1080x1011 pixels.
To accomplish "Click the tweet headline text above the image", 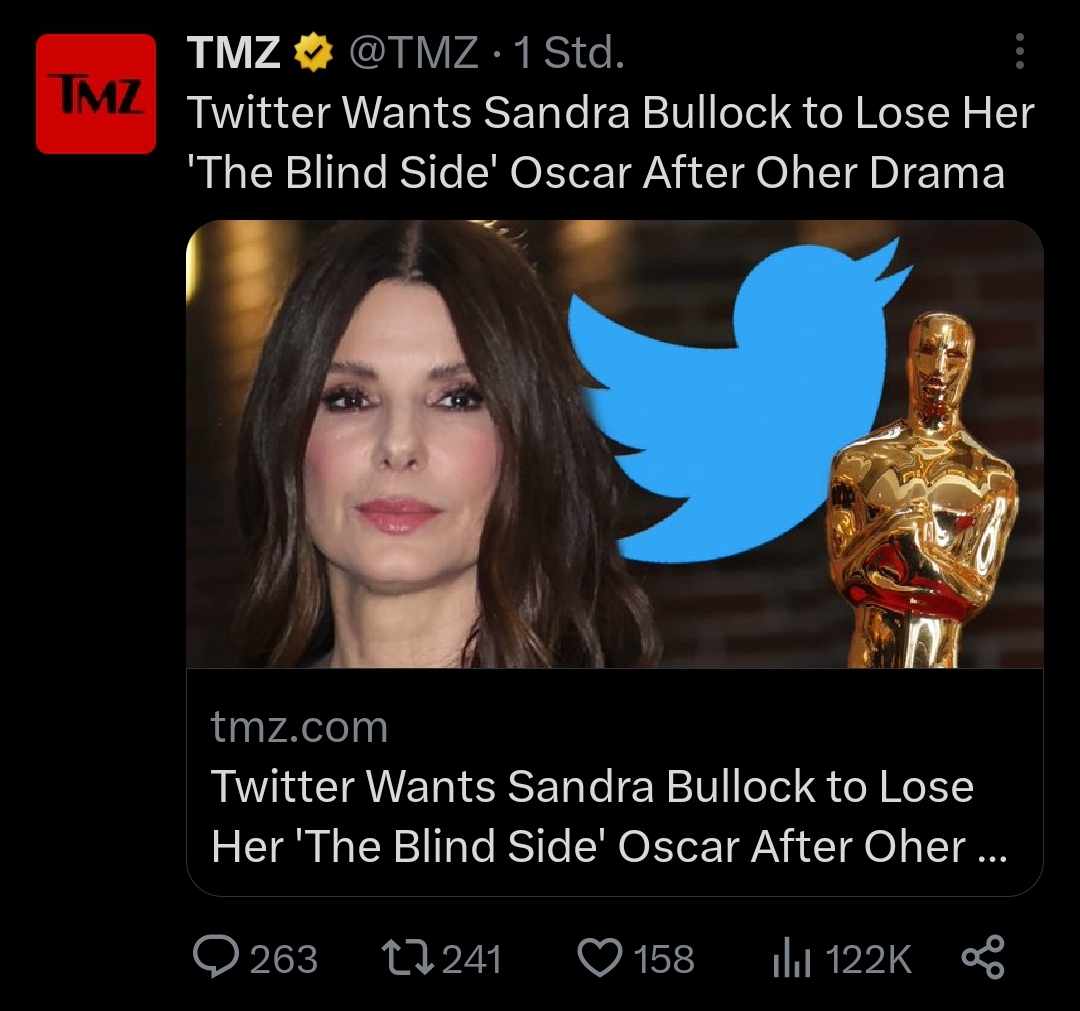I will coord(610,142).
